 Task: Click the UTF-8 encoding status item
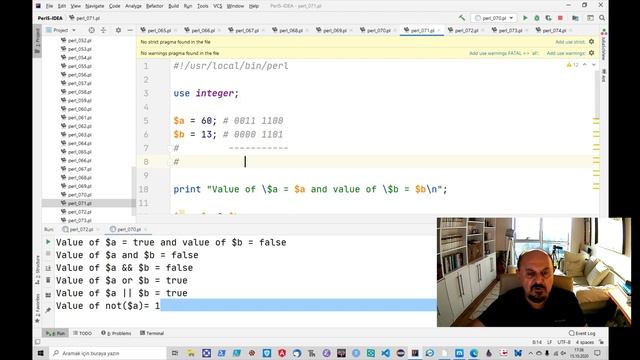tap(564, 342)
